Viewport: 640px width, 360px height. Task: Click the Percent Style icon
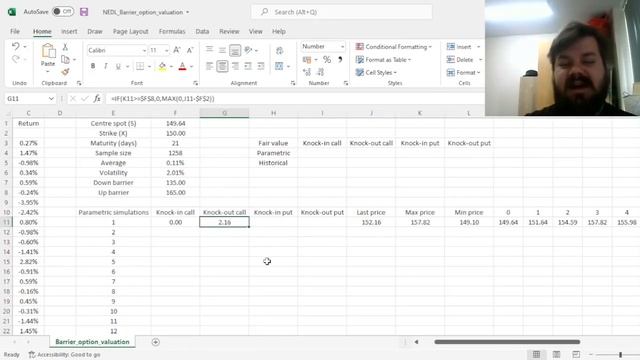(x=327, y=60)
